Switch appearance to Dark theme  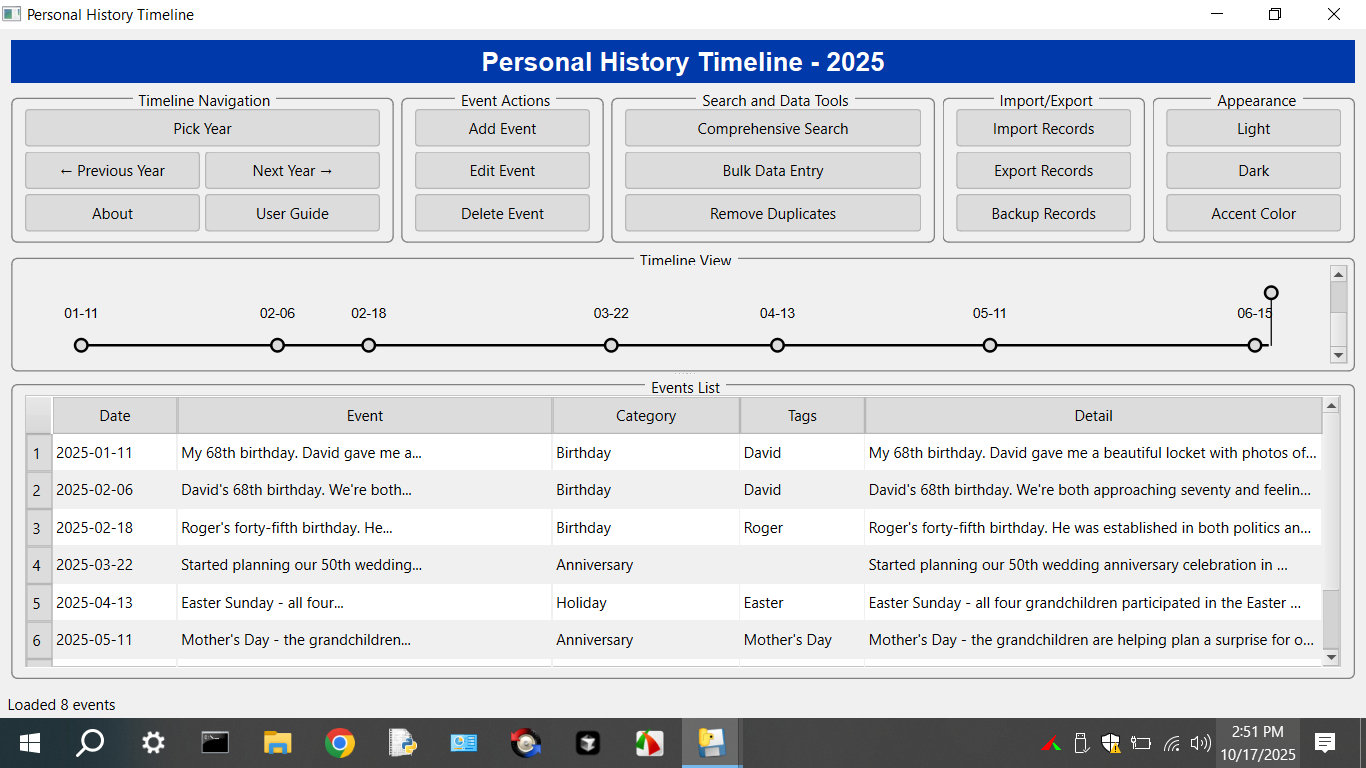(1253, 171)
